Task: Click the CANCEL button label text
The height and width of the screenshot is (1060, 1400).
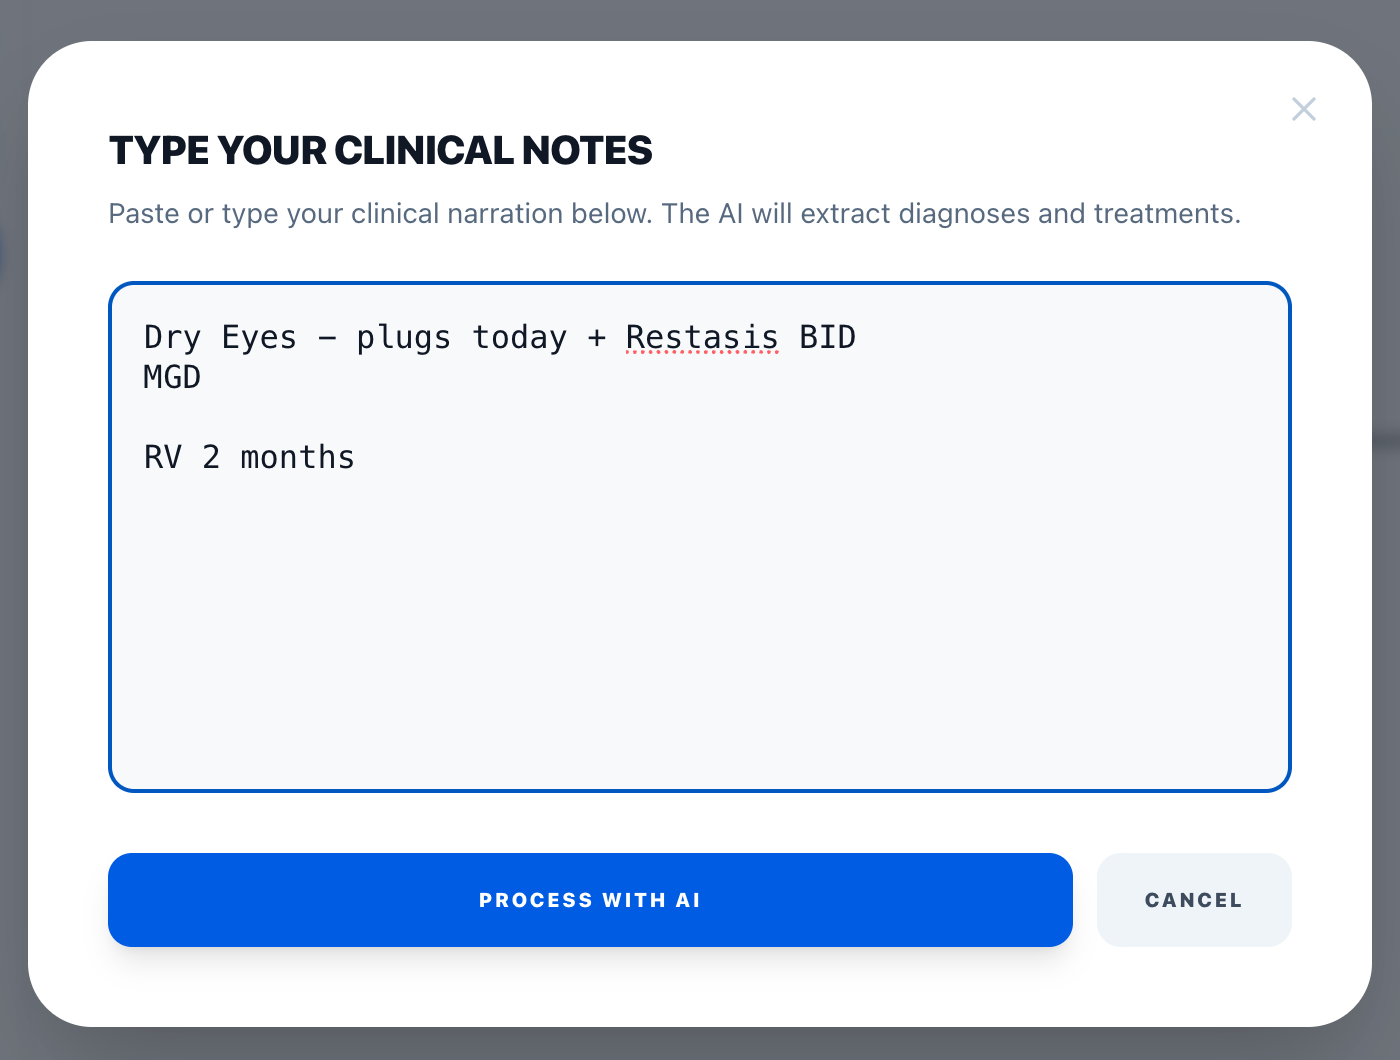Action: click(1193, 900)
